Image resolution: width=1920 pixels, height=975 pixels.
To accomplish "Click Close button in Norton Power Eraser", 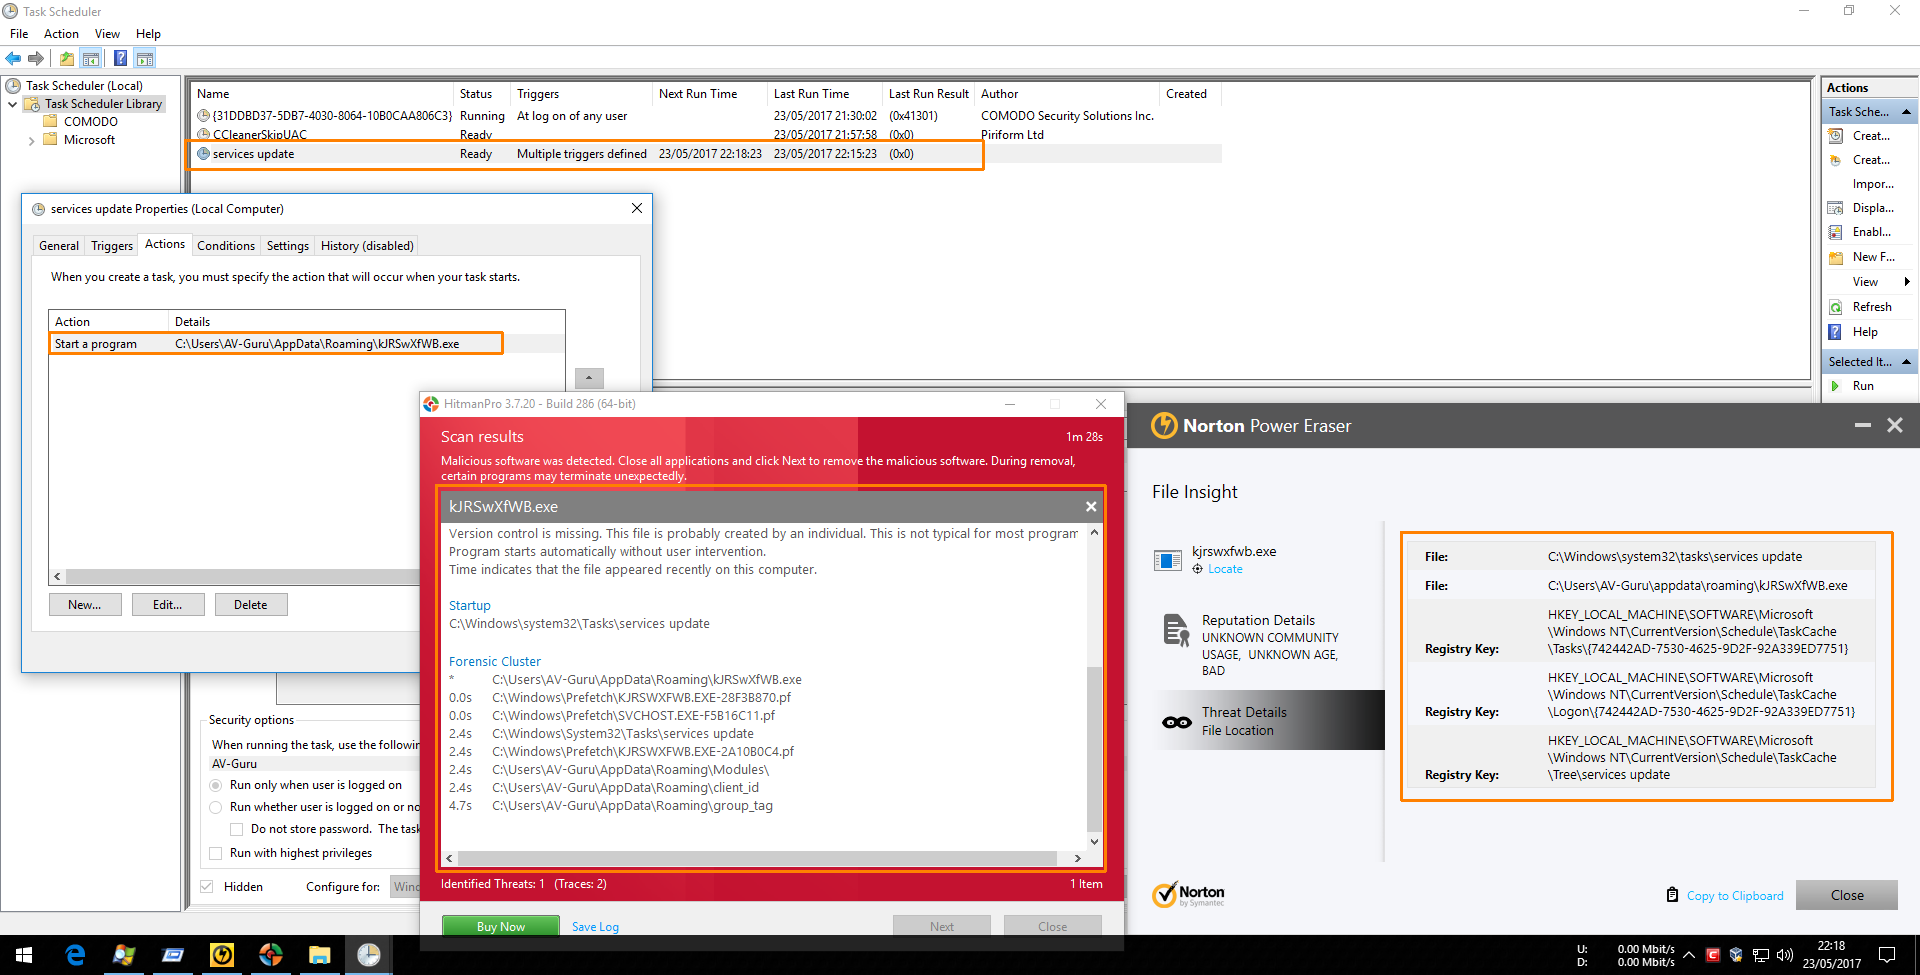I will [x=1847, y=896].
